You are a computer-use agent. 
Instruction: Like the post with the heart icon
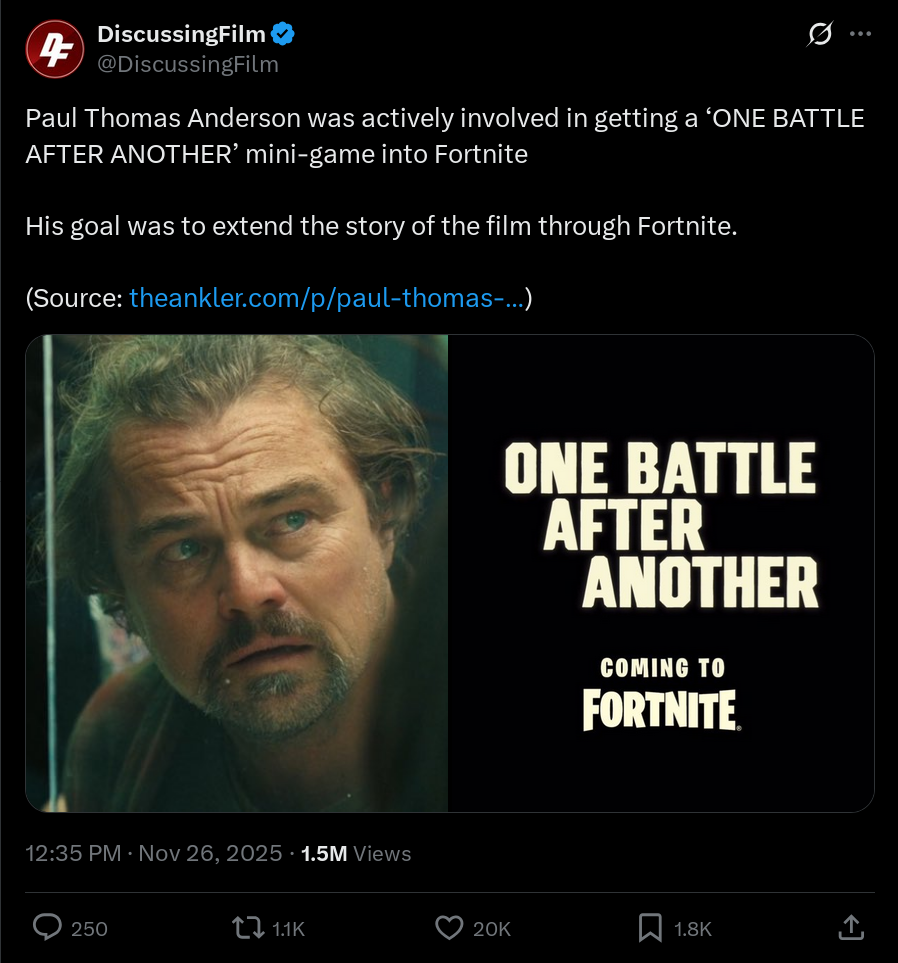click(x=450, y=928)
